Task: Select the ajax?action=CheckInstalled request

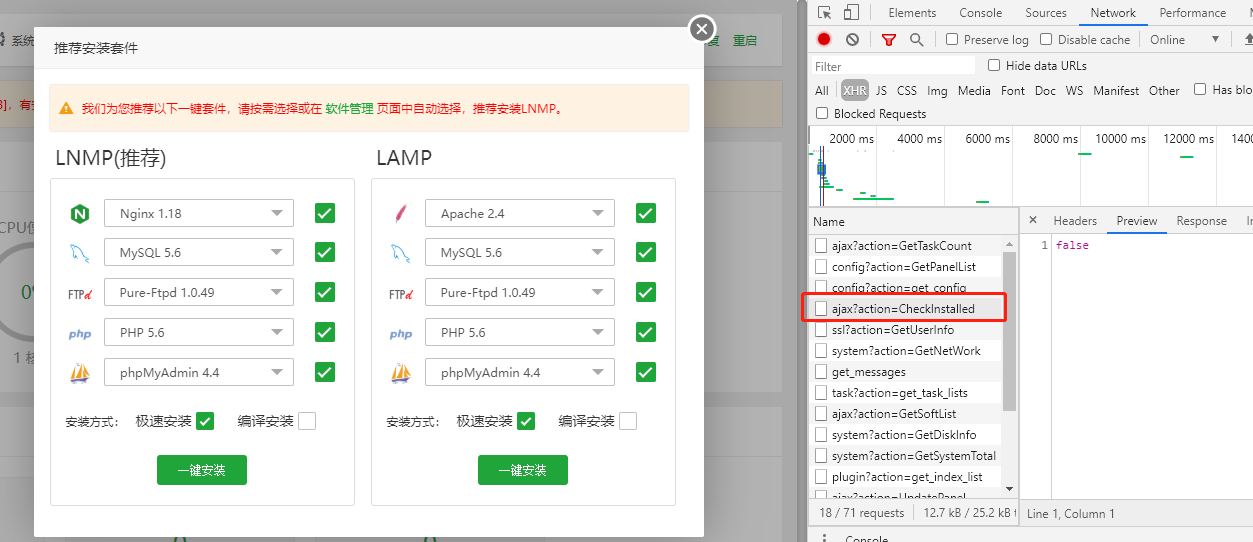Action: [902, 309]
